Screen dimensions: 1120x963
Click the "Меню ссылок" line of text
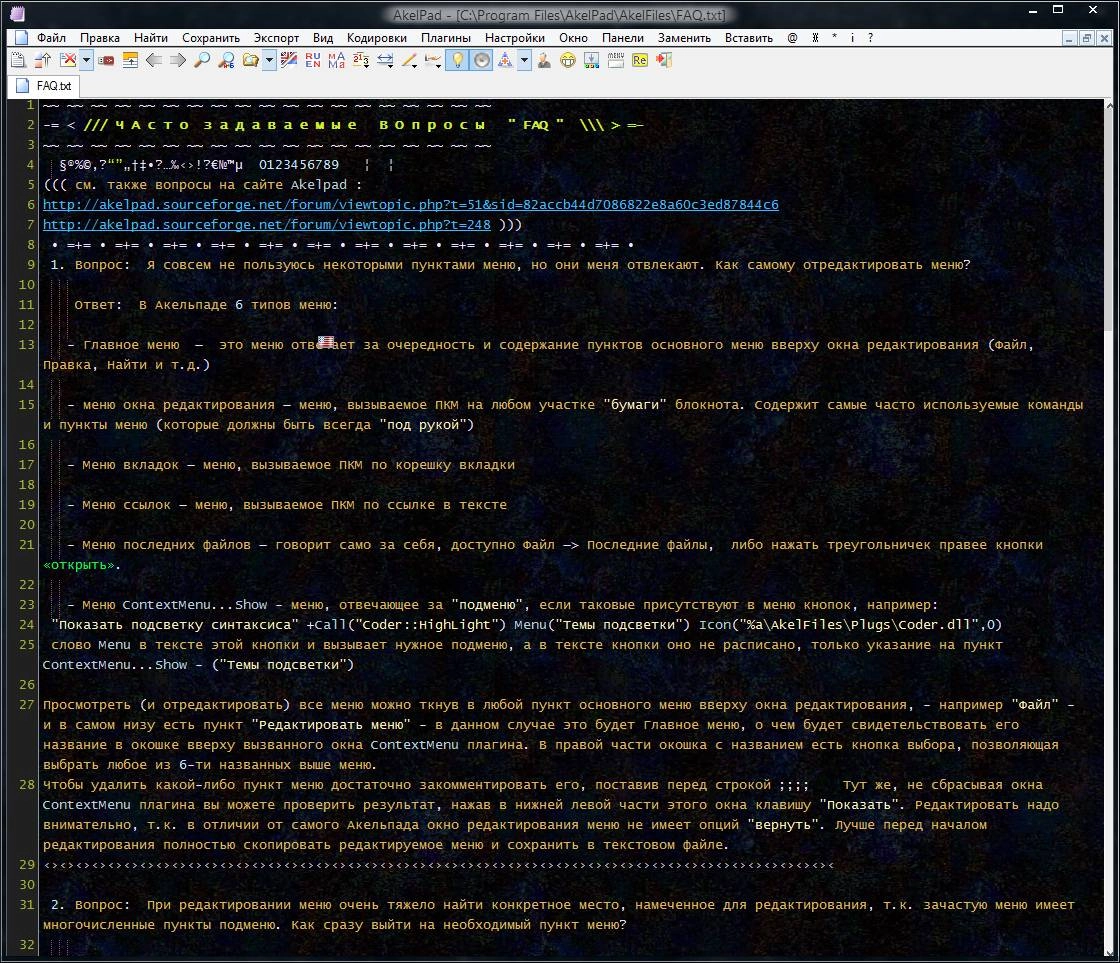pyautogui.click(x=287, y=505)
